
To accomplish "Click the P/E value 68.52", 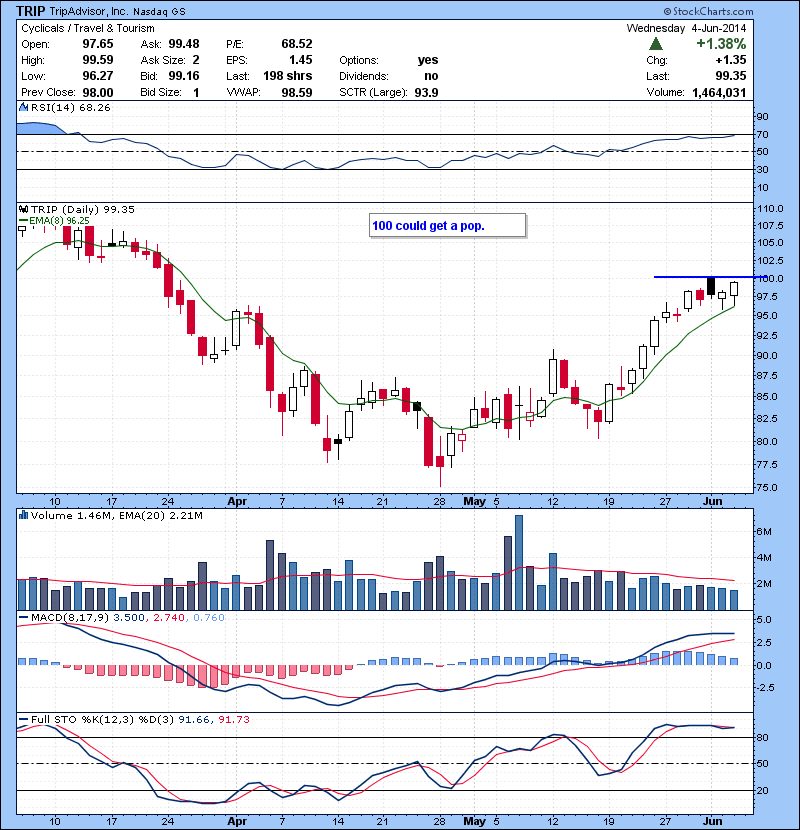I will point(296,44).
